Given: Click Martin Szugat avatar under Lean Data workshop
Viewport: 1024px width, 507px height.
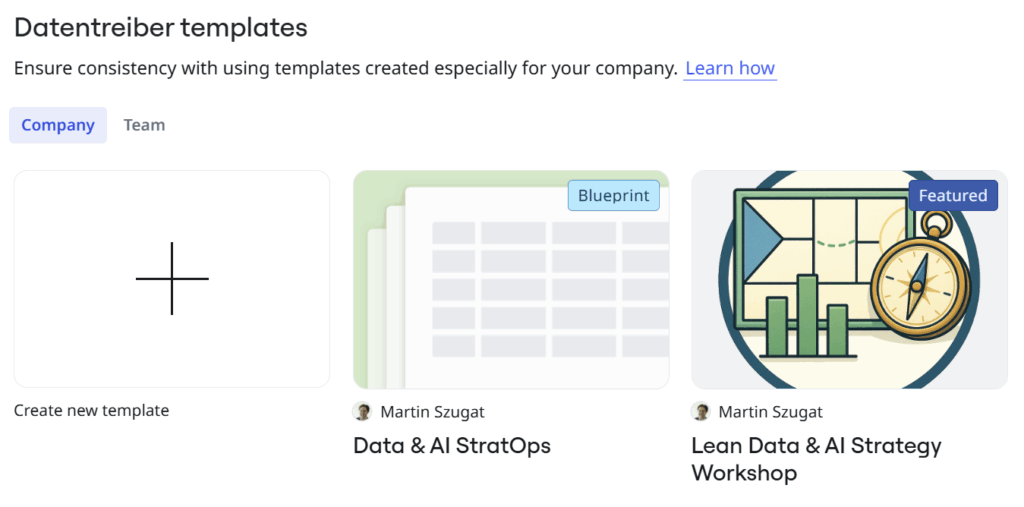Looking at the screenshot, I should point(700,412).
